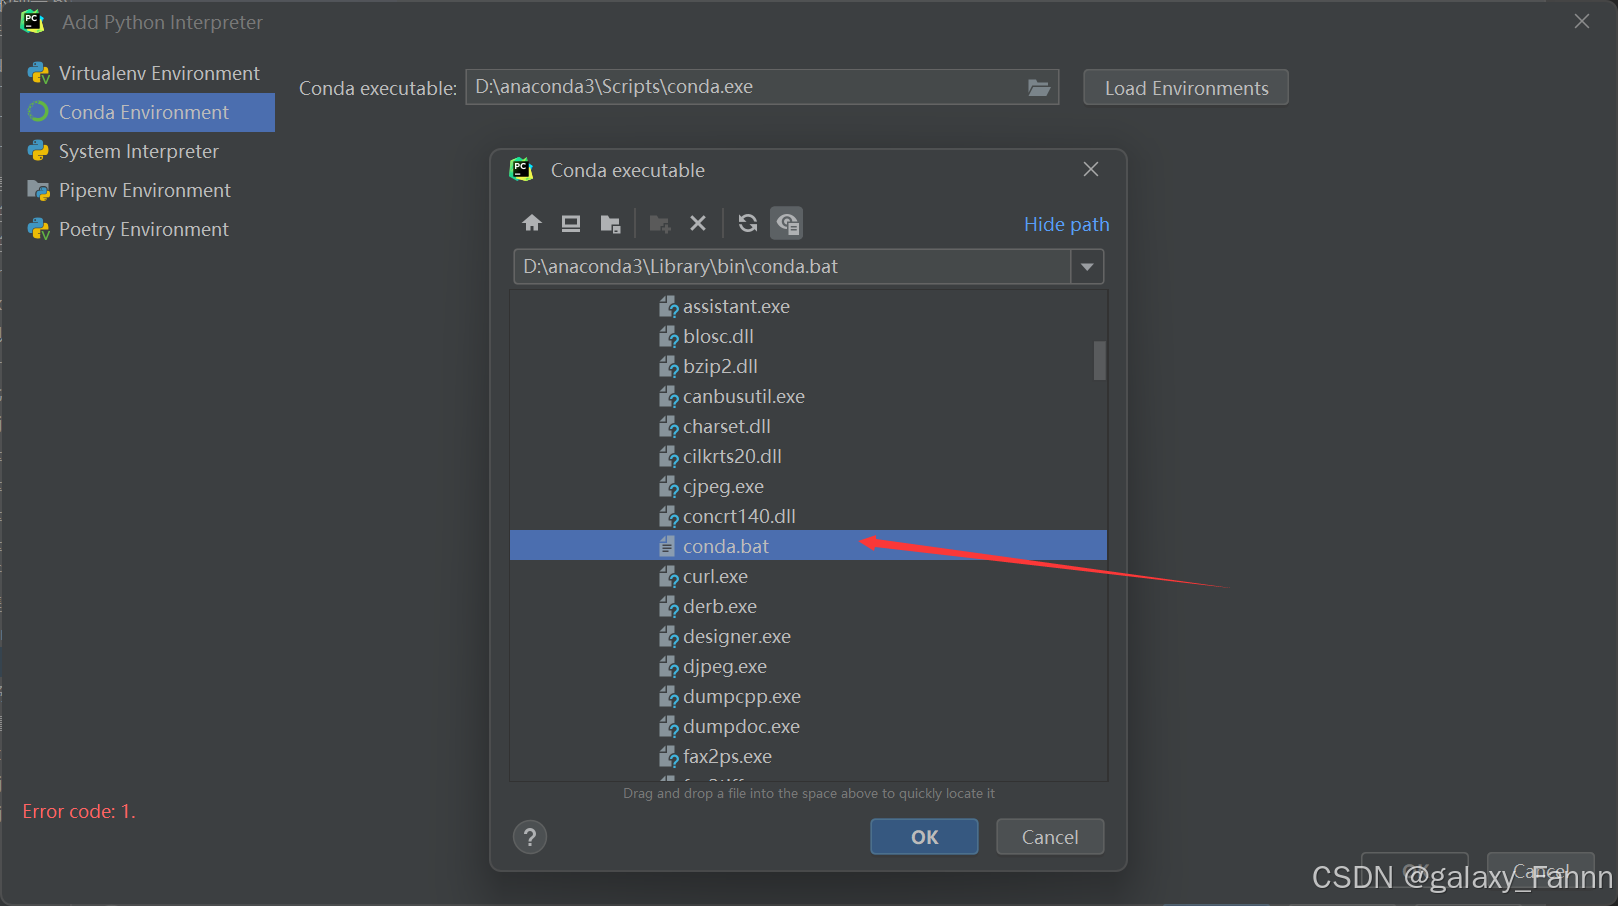This screenshot has height=906, width=1618.
Task: Toggle the Show Hidden Files and Directories icon
Action: [x=787, y=222]
